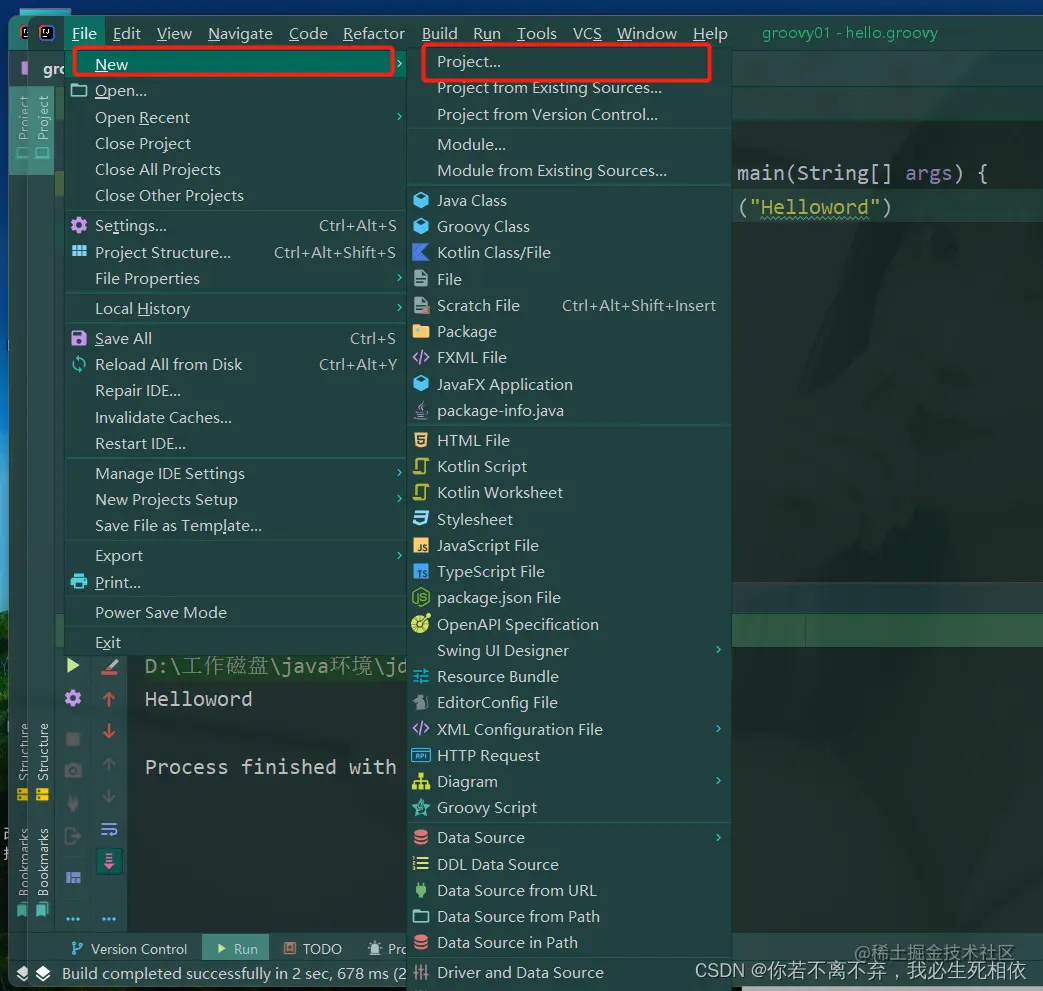Click the "Helloword" string in editor
1043x991 pixels.
[x=815, y=208]
